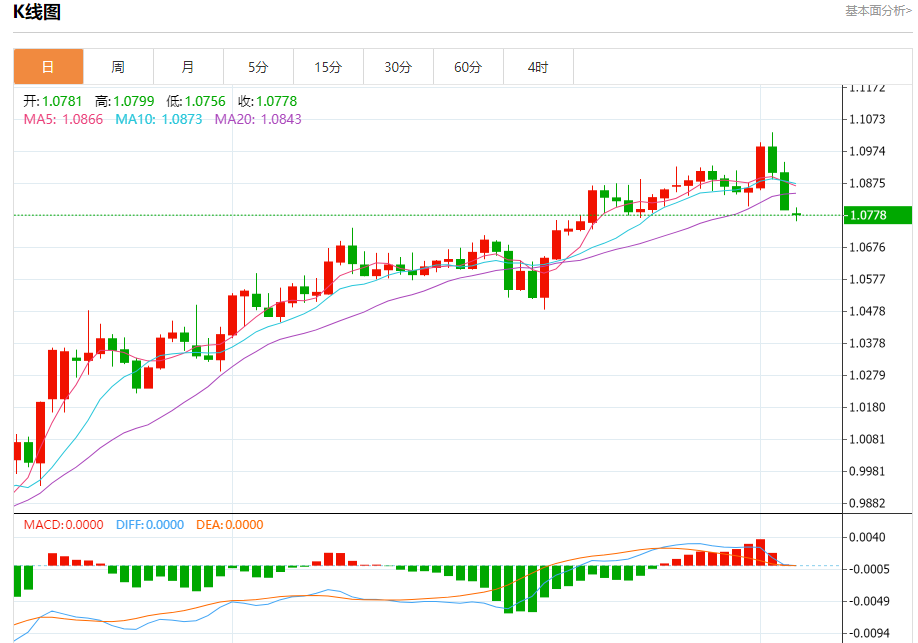Switch to the 月 monthly tab
The width and height of the screenshot is (918, 643).
188,67
